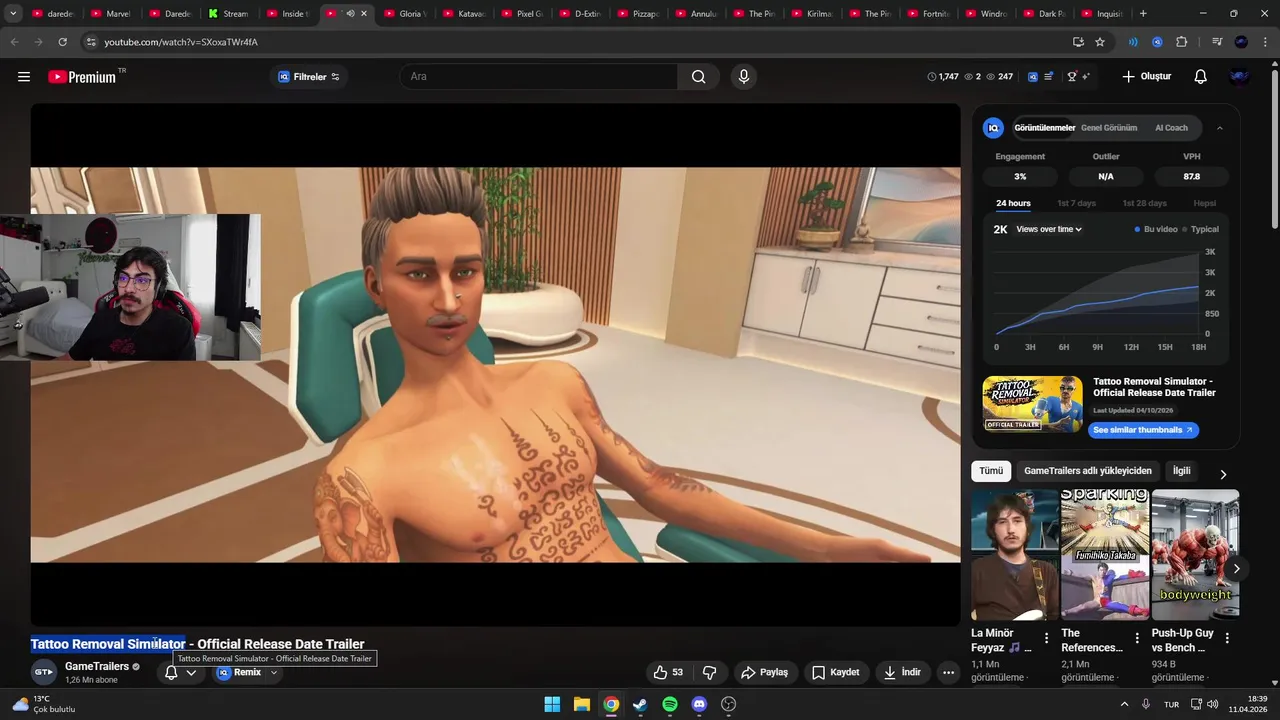Reload the page with browser refresh
Image resolution: width=1280 pixels, height=720 pixels.
(x=62, y=42)
